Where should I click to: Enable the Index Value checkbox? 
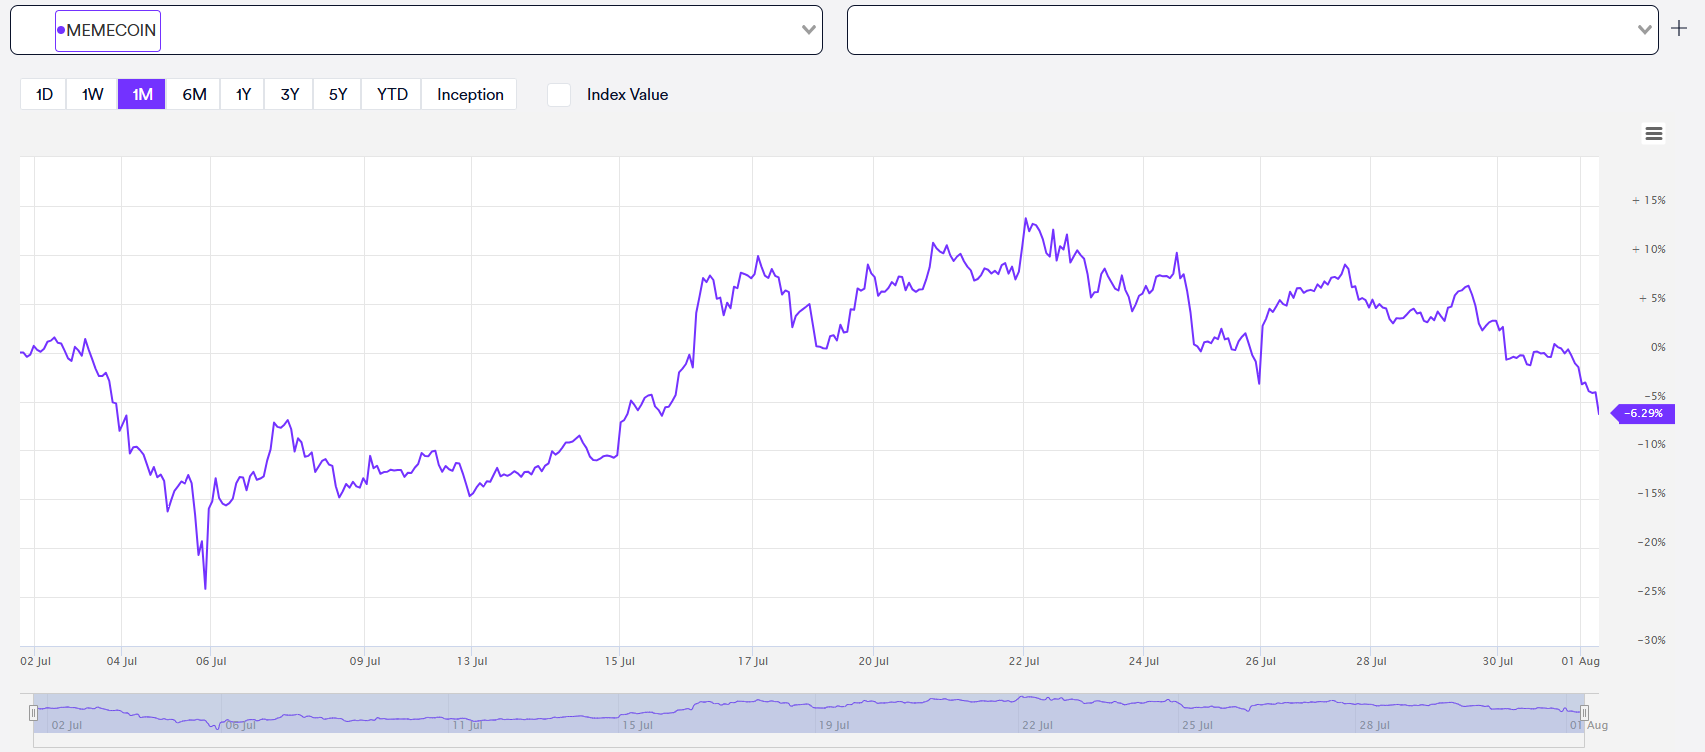coord(559,95)
